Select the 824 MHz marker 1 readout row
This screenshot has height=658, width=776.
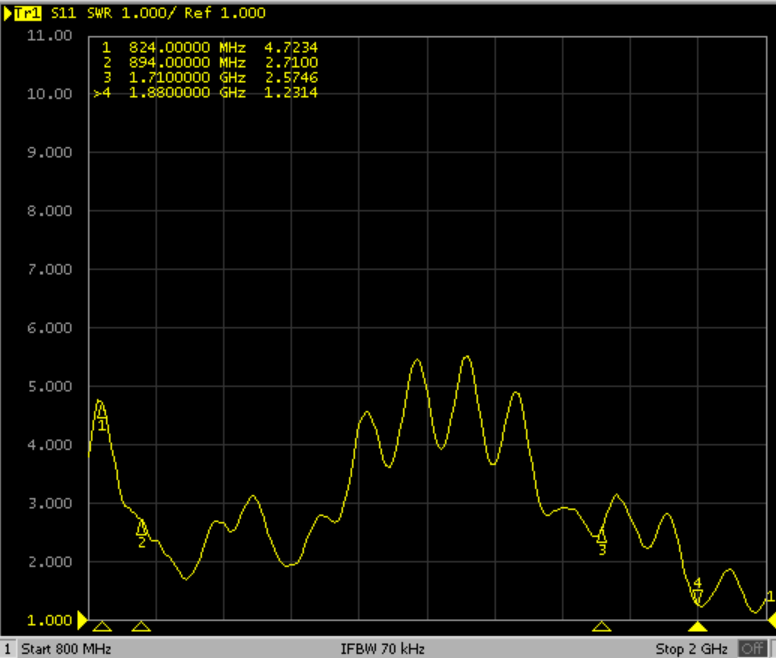(x=209, y=47)
